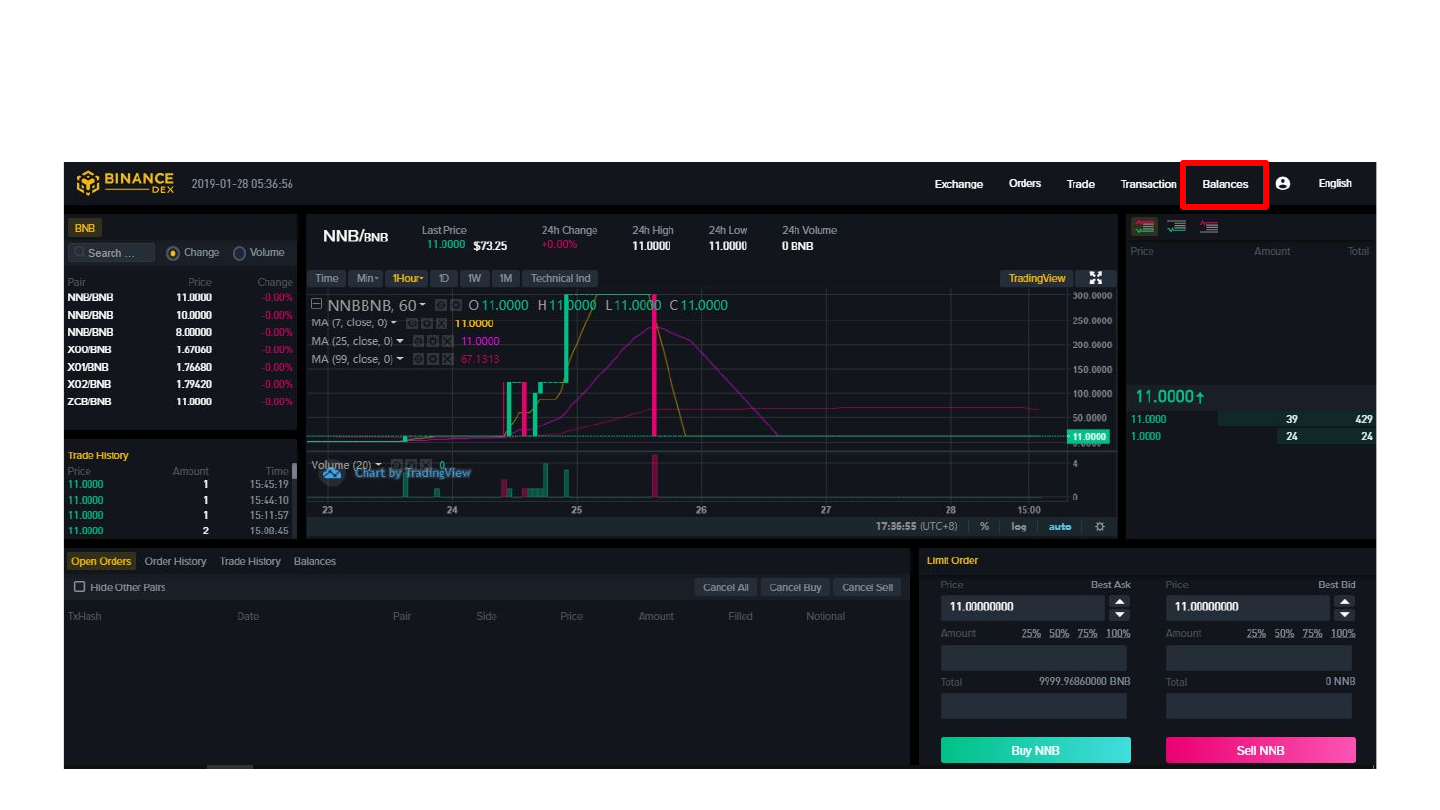This screenshot has width=1440, height=810.
Task: Select the ZCB/BNB pair row
Action: (x=180, y=401)
